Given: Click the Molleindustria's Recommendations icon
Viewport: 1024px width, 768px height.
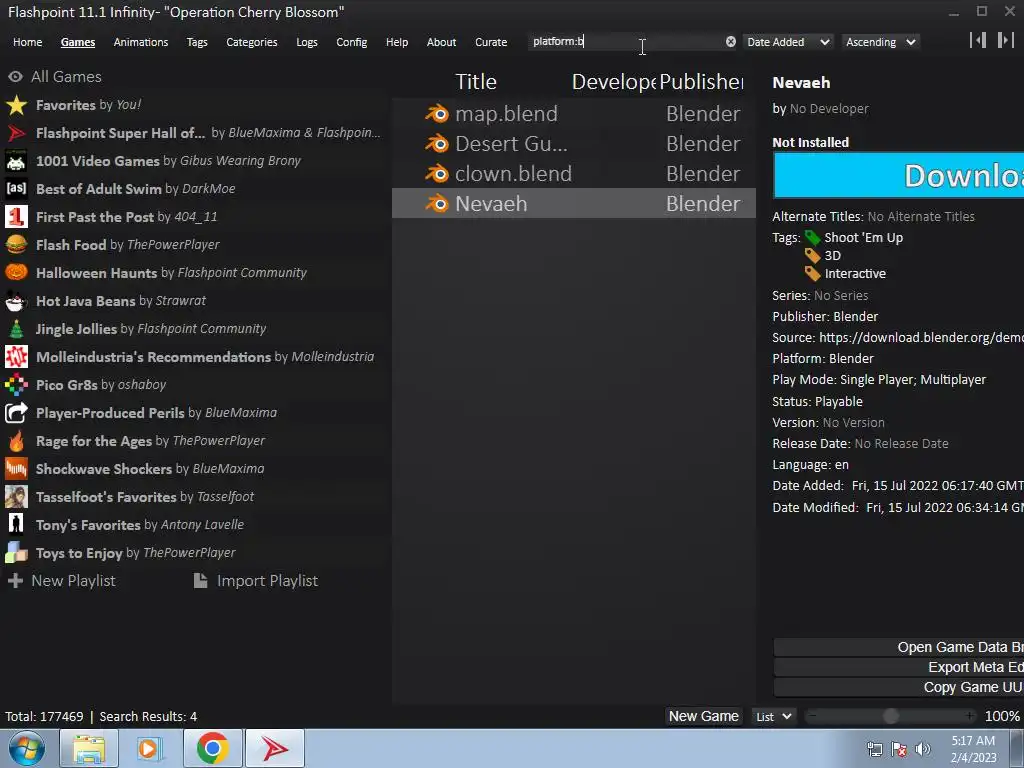Looking at the screenshot, I should click(x=16, y=357).
